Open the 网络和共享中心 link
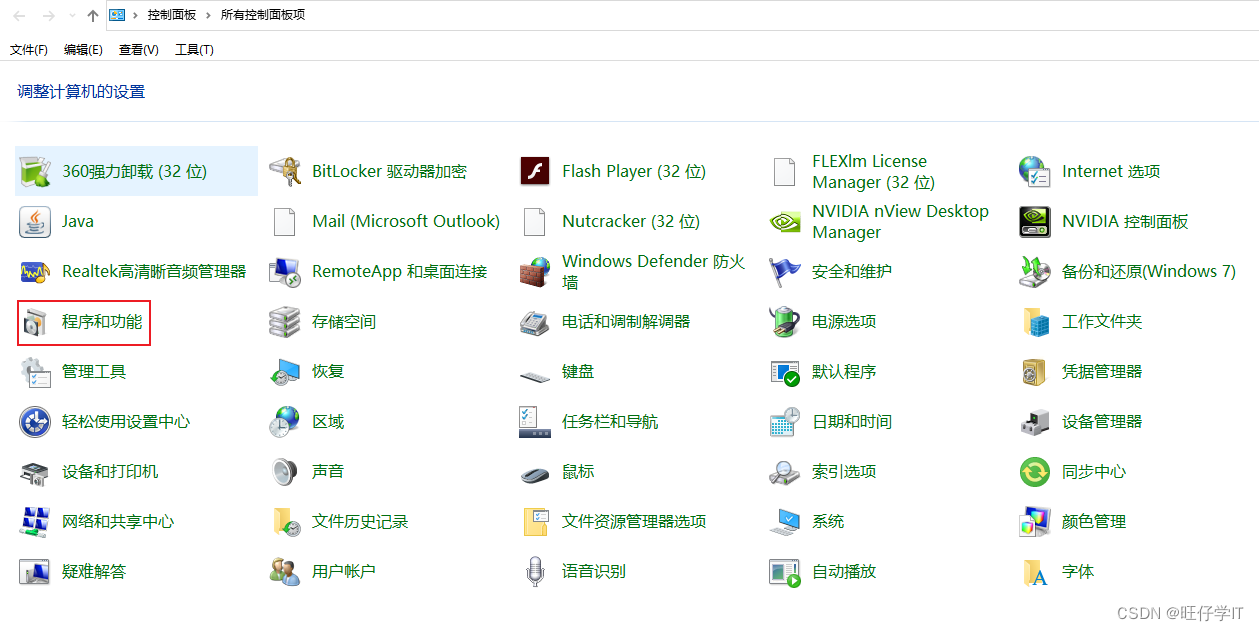Image resolution: width=1259 pixels, height=631 pixels. click(x=118, y=521)
